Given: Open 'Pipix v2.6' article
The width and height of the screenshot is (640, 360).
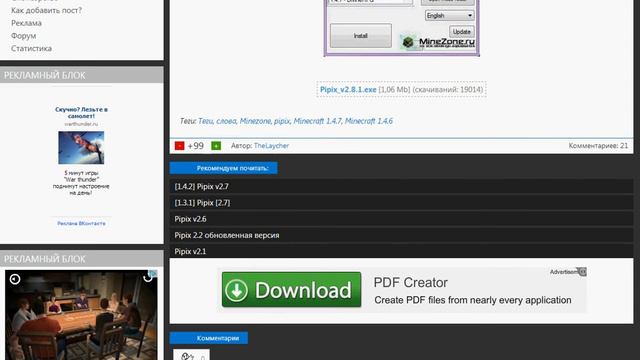Looking at the screenshot, I should click(401, 219).
